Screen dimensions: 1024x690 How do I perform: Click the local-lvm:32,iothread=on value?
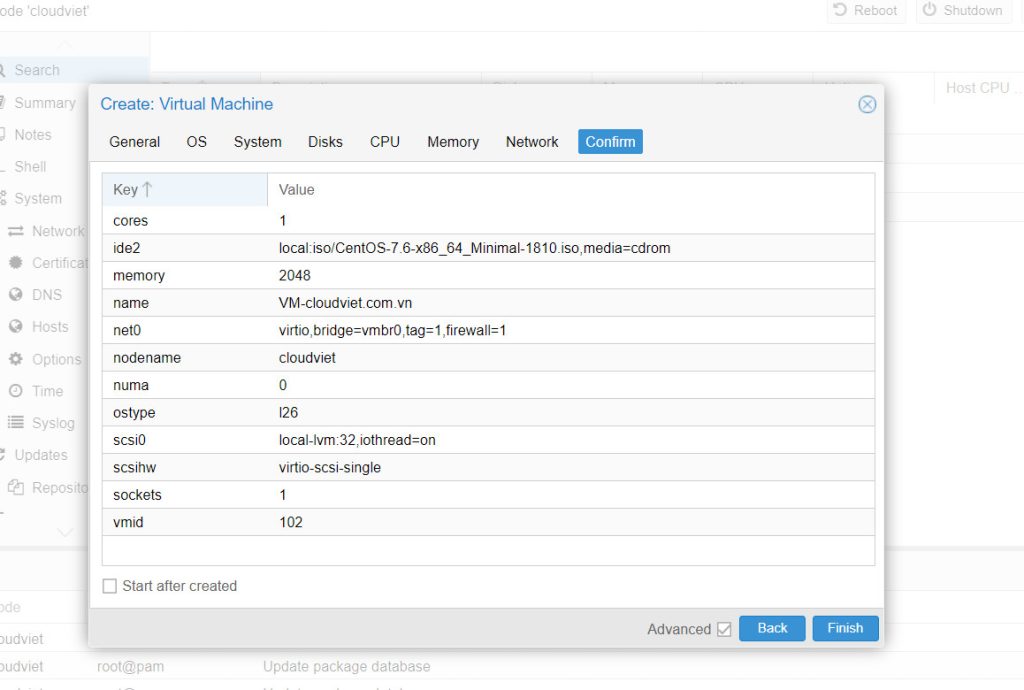pos(357,440)
